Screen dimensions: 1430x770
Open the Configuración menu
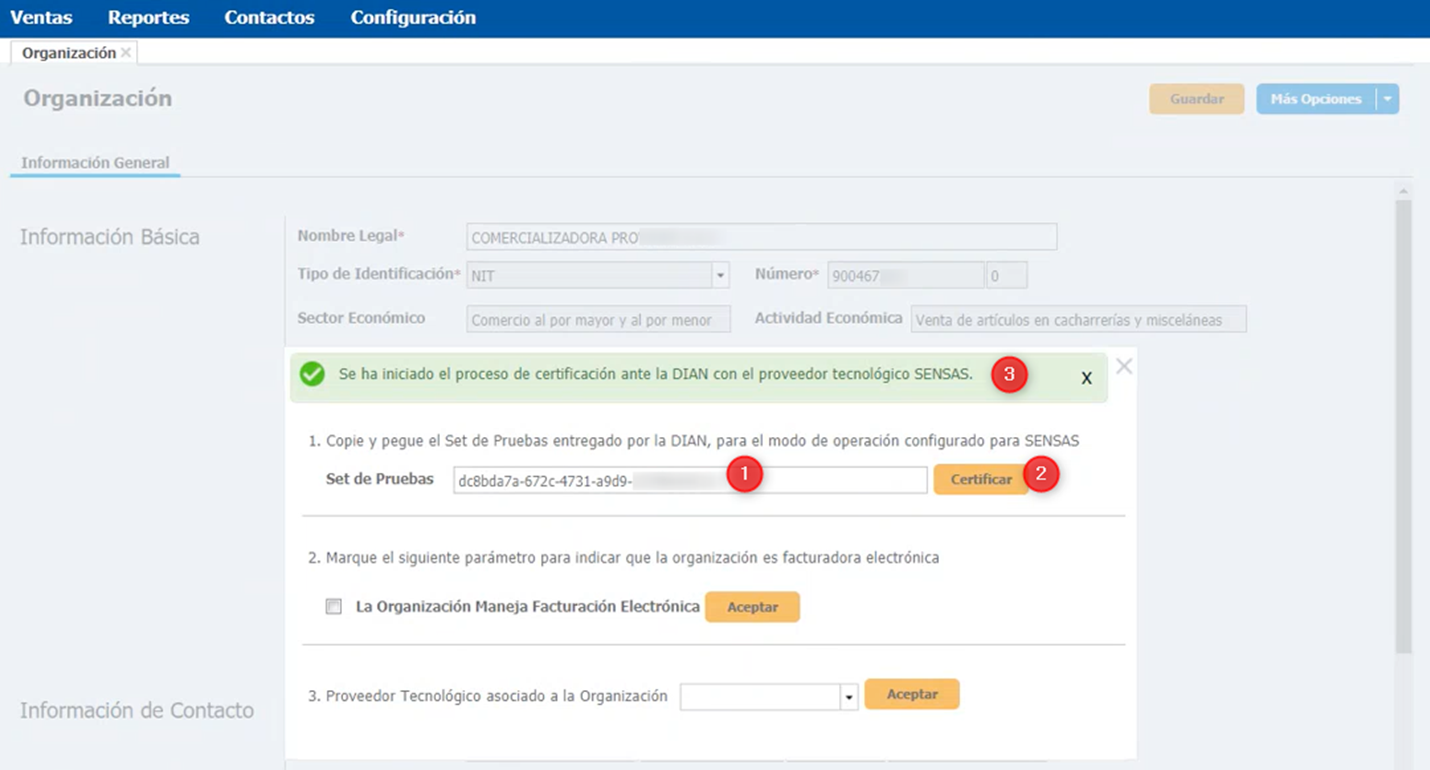click(x=413, y=18)
